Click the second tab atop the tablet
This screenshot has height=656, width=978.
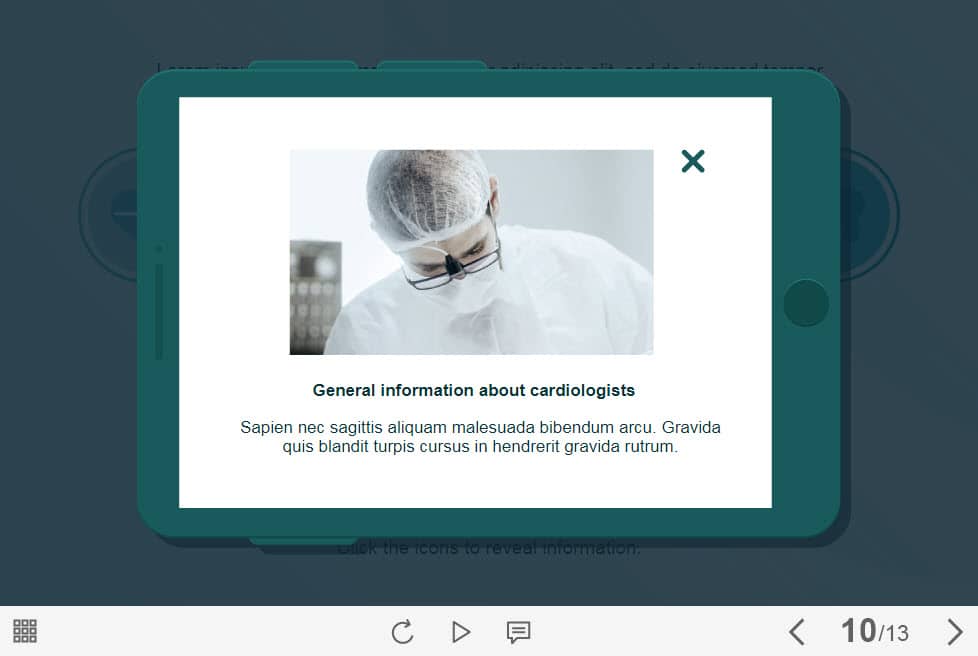[431, 66]
